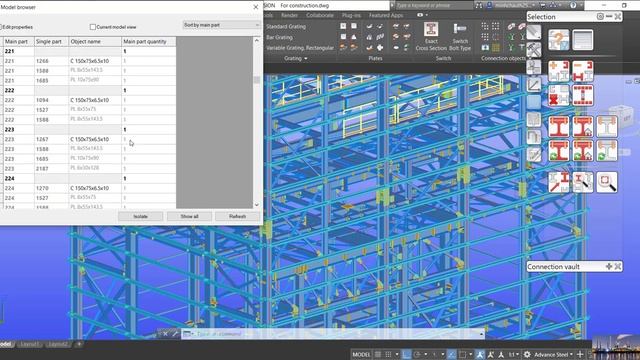
Task: Click the Main part quantity column header
Action: 149,42
